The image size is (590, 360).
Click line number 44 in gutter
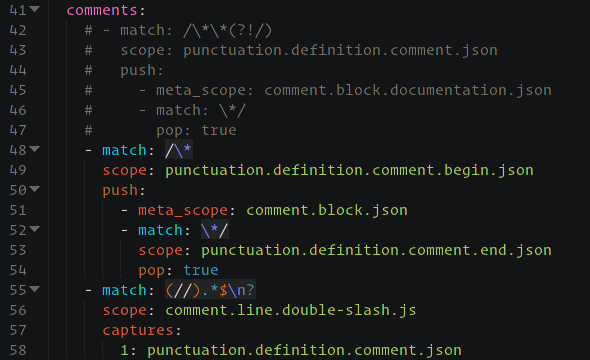click(18, 70)
